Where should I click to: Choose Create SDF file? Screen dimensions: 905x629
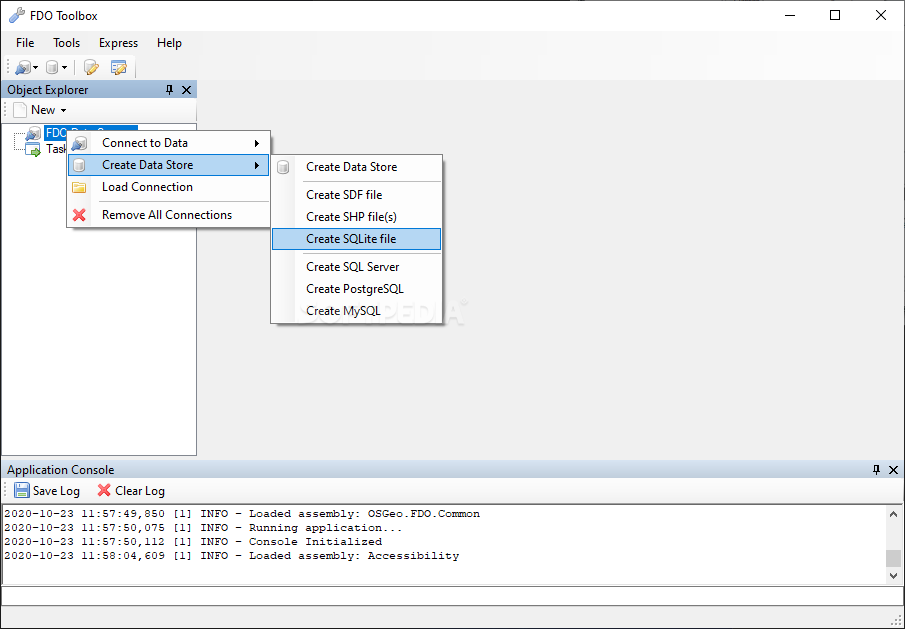click(357, 195)
